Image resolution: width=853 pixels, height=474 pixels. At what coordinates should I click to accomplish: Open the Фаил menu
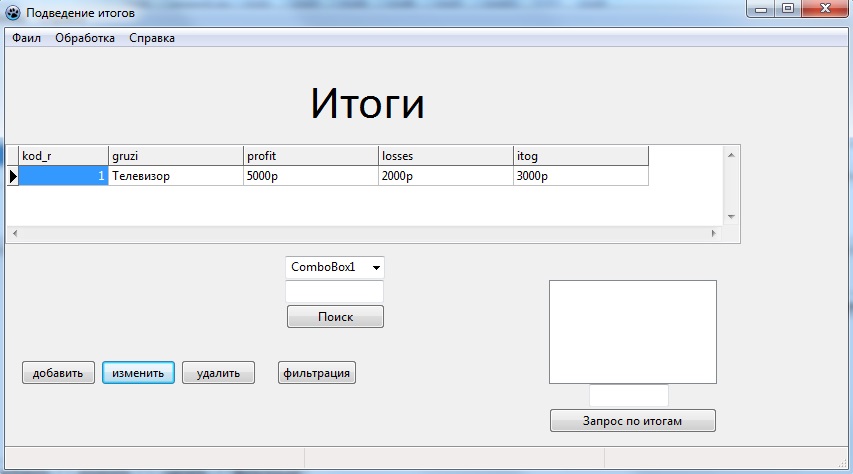point(27,38)
